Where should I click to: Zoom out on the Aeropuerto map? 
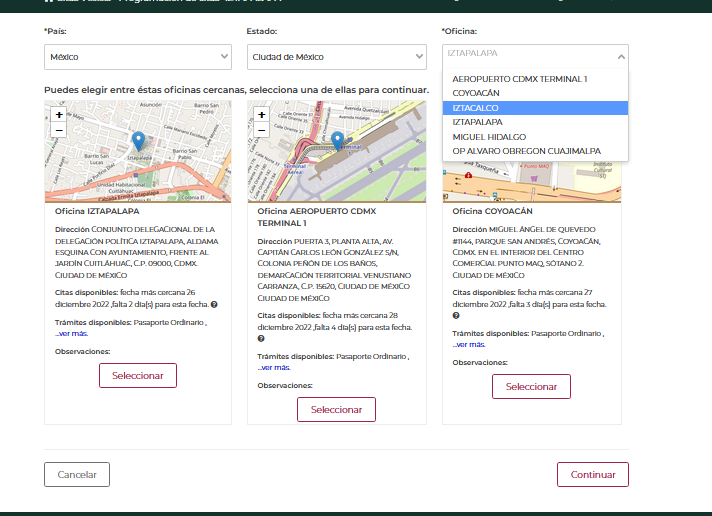(261, 130)
